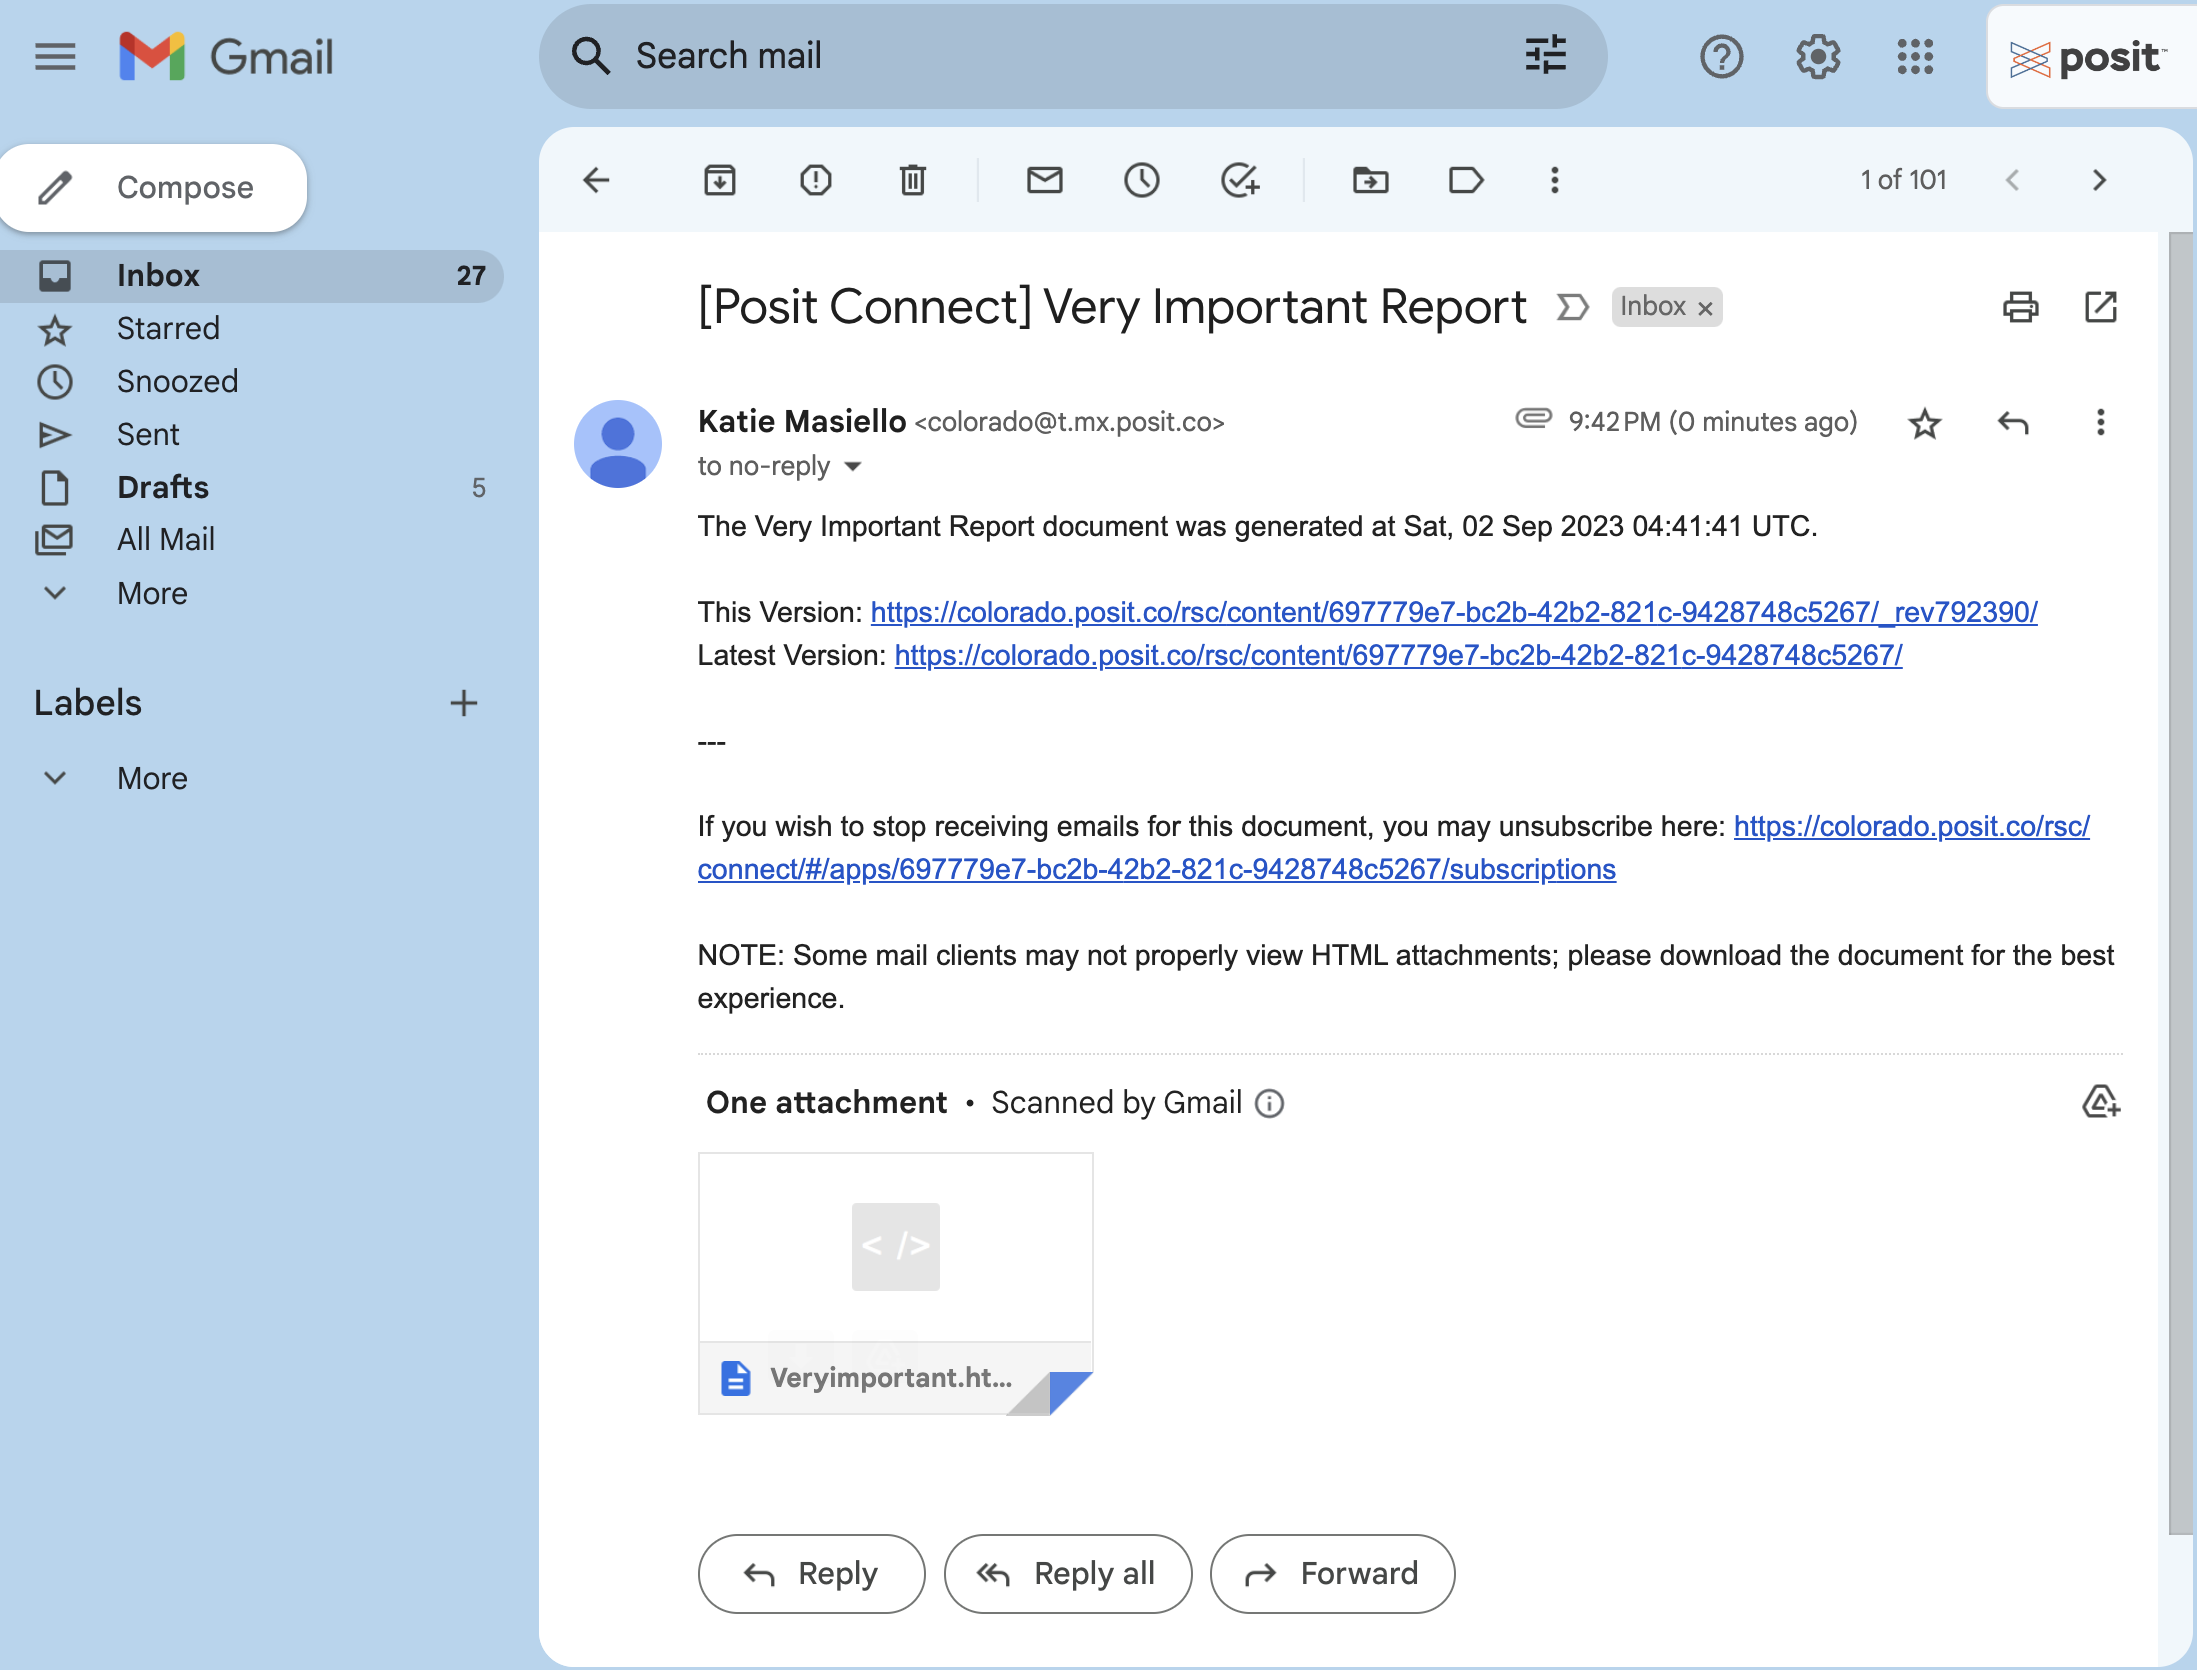Archive this email with the archive icon
The height and width of the screenshot is (1670, 2197).
[x=719, y=180]
